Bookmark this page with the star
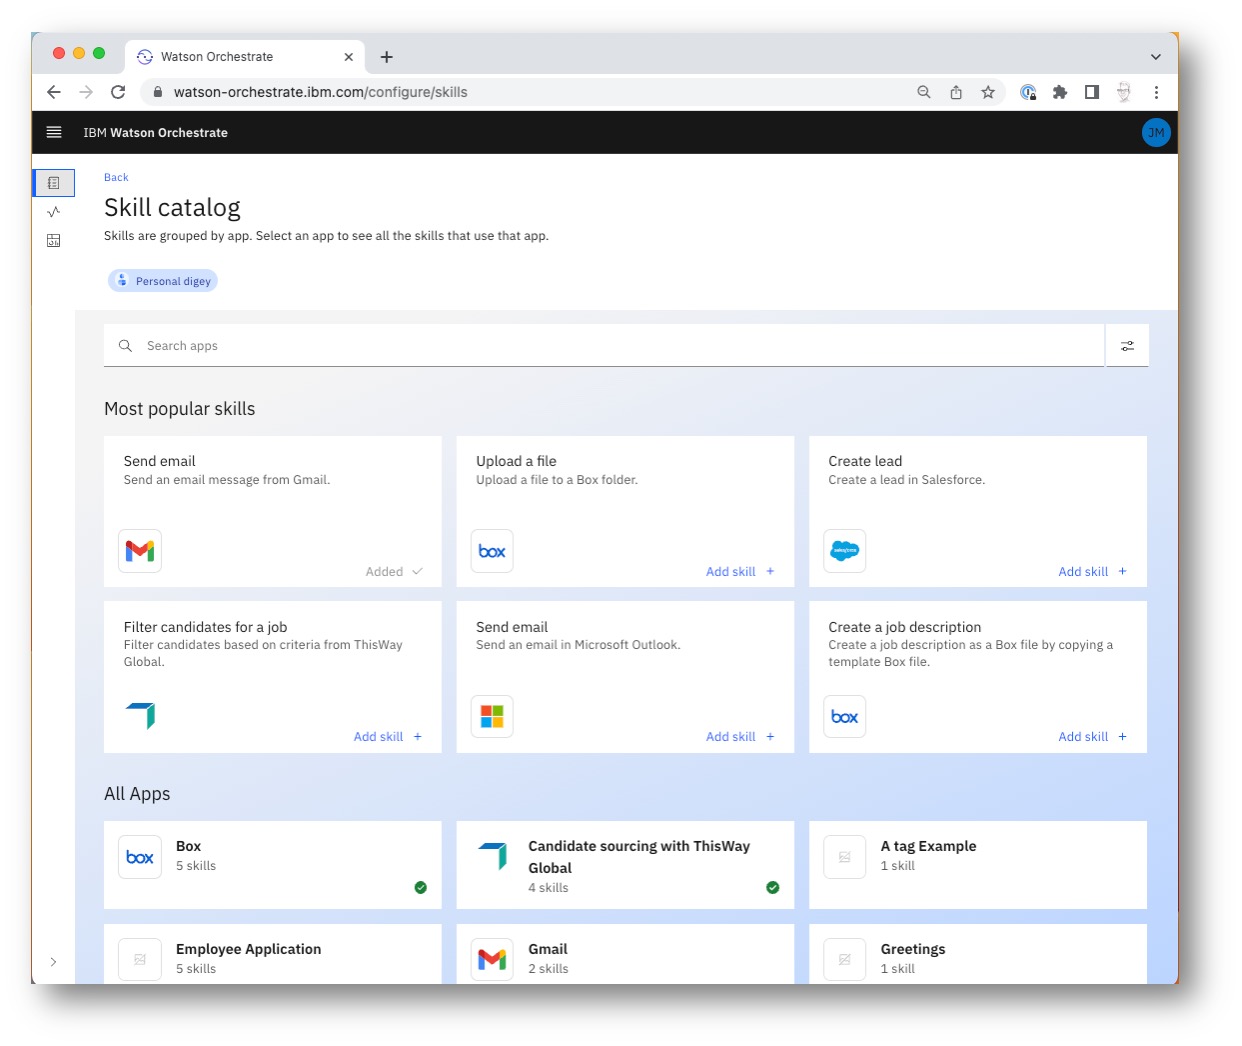Image resolution: width=1242 pixels, height=1046 pixels. pyautogui.click(x=988, y=92)
